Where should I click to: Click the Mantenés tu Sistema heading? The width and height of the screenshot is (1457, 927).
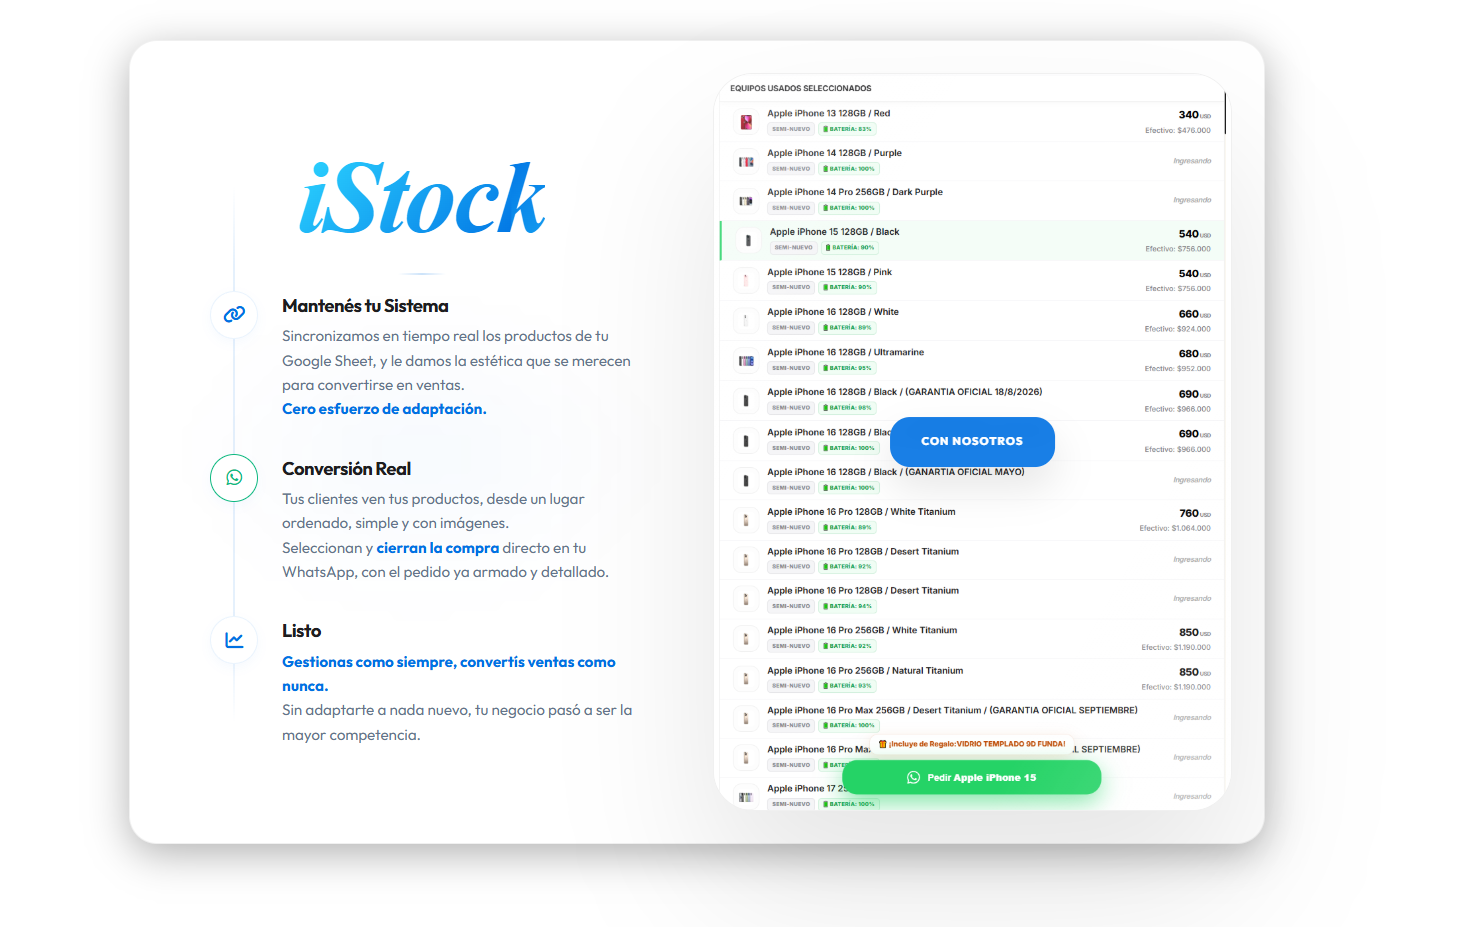365,306
